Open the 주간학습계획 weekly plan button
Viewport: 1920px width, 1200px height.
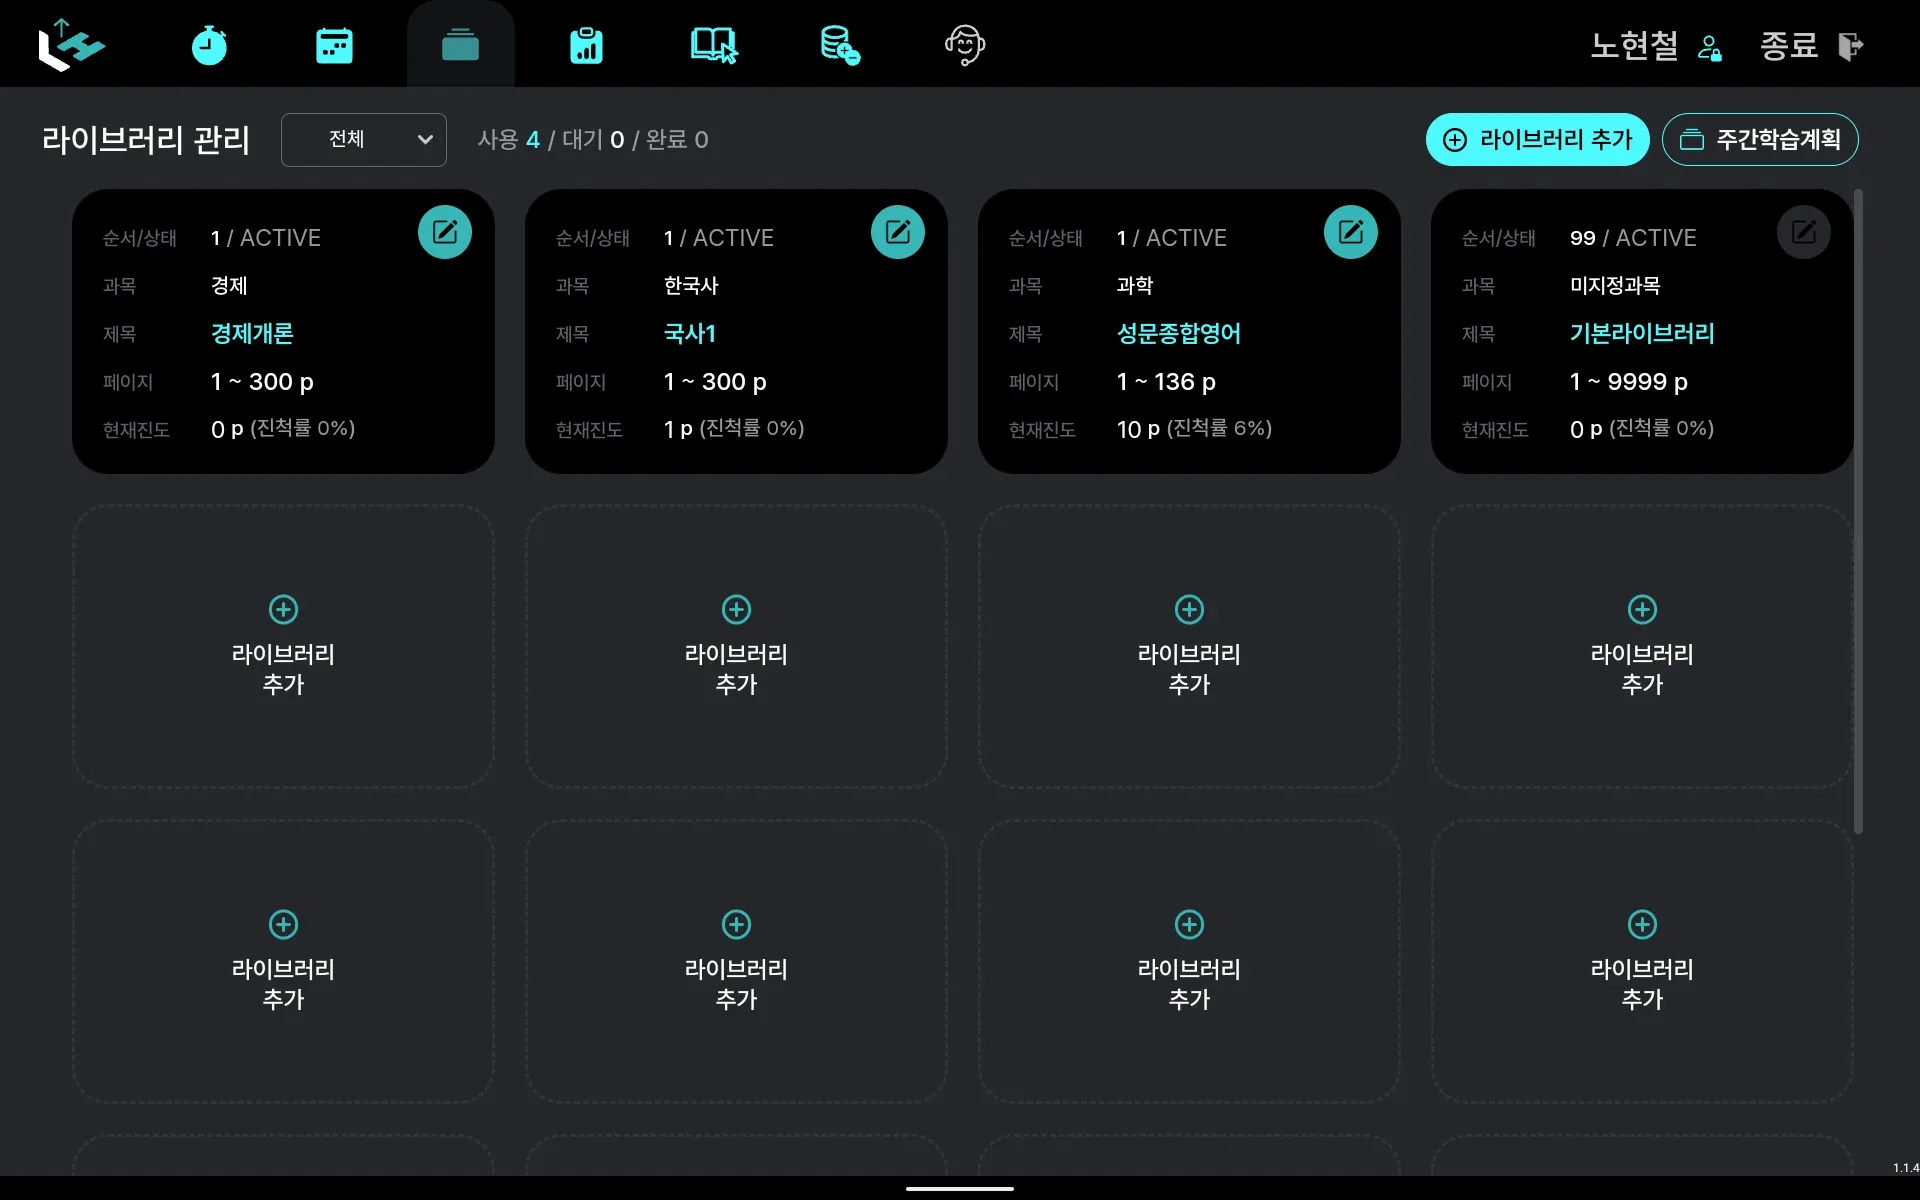tap(1760, 139)
